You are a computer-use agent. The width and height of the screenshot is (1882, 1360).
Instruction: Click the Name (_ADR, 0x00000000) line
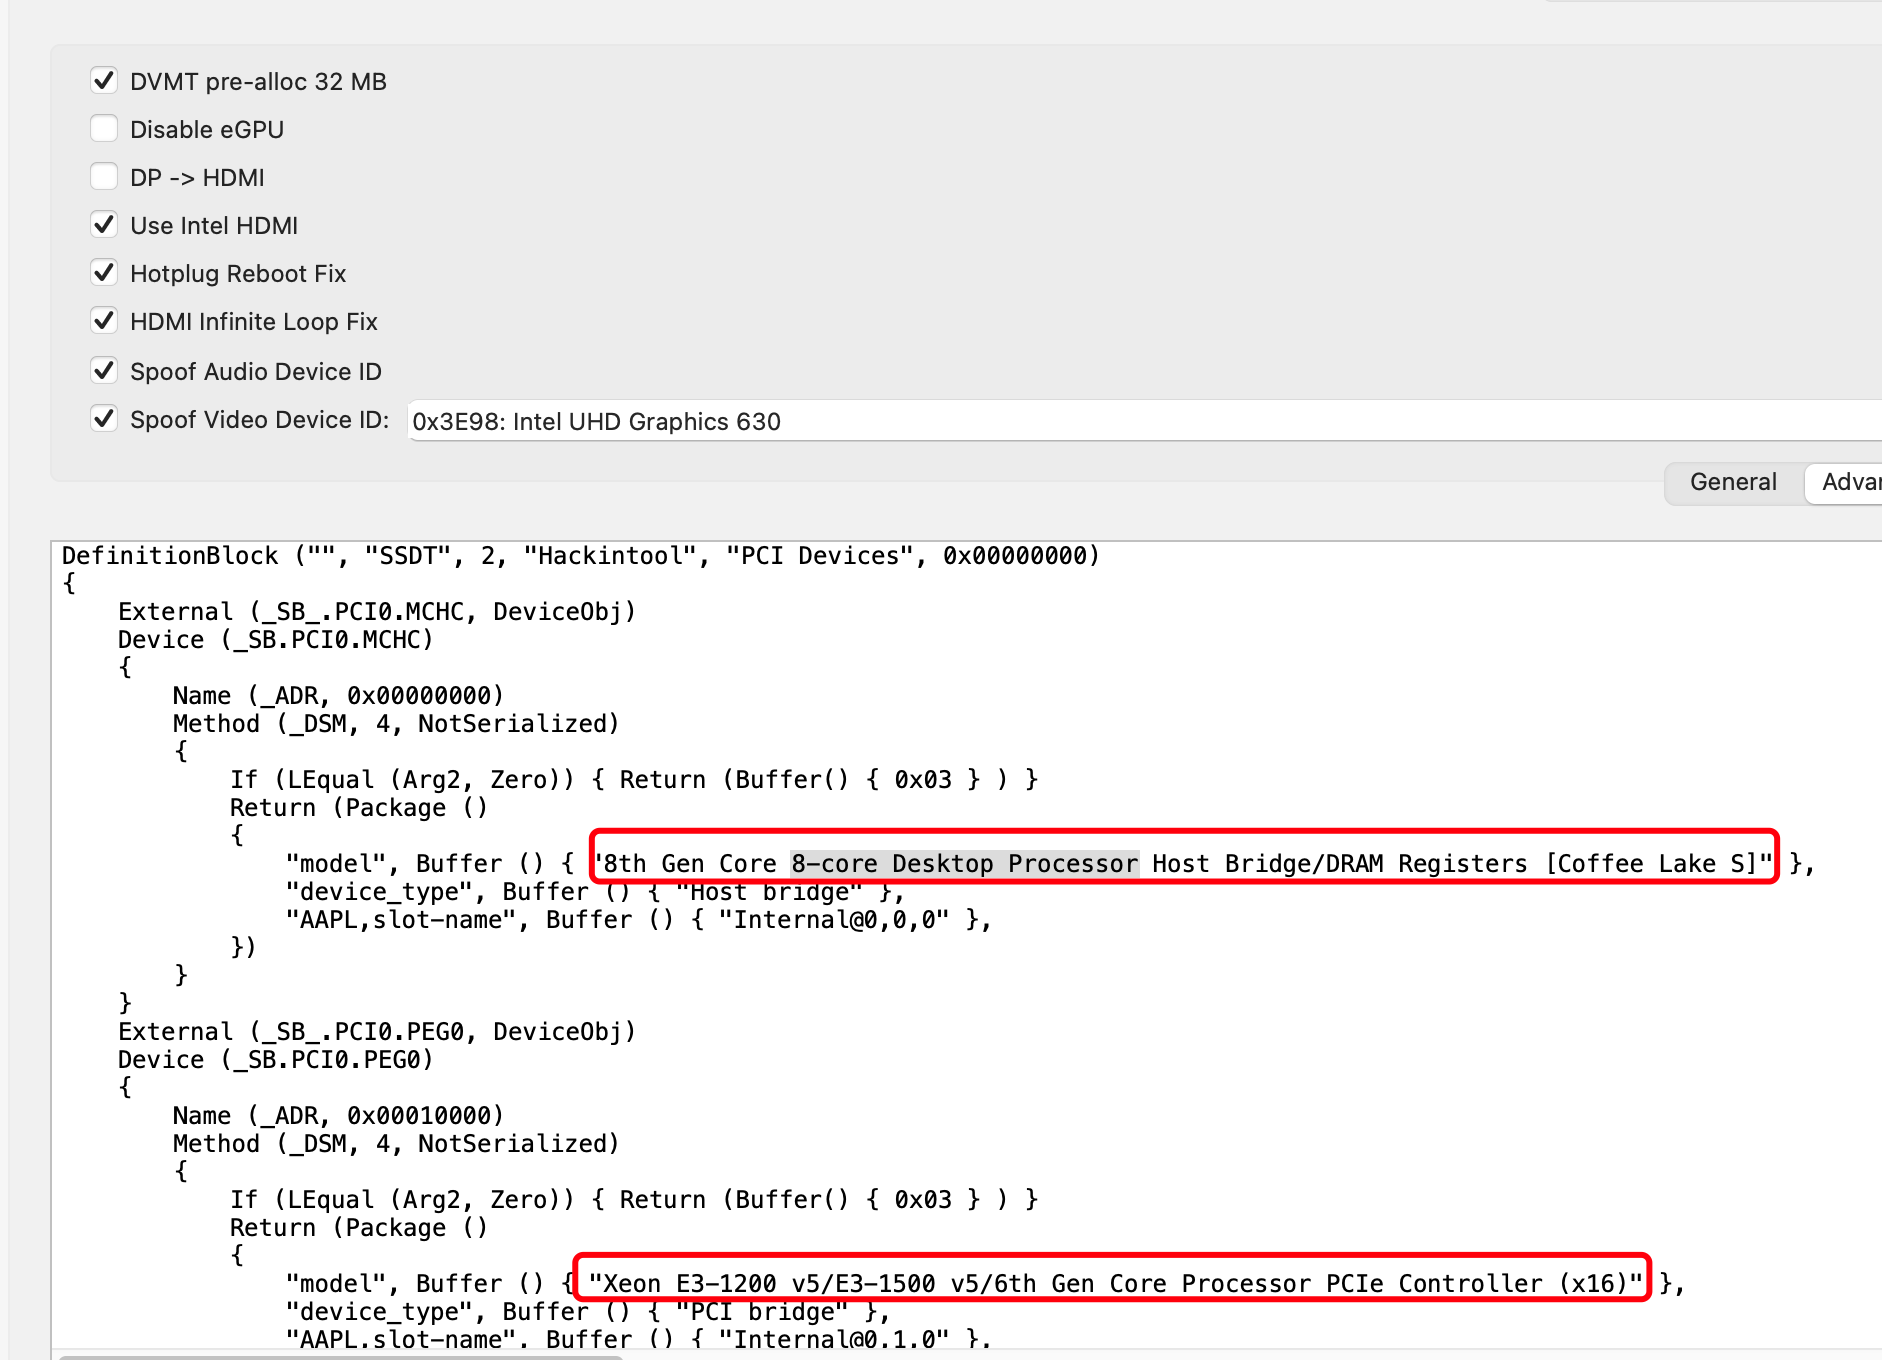338,696
